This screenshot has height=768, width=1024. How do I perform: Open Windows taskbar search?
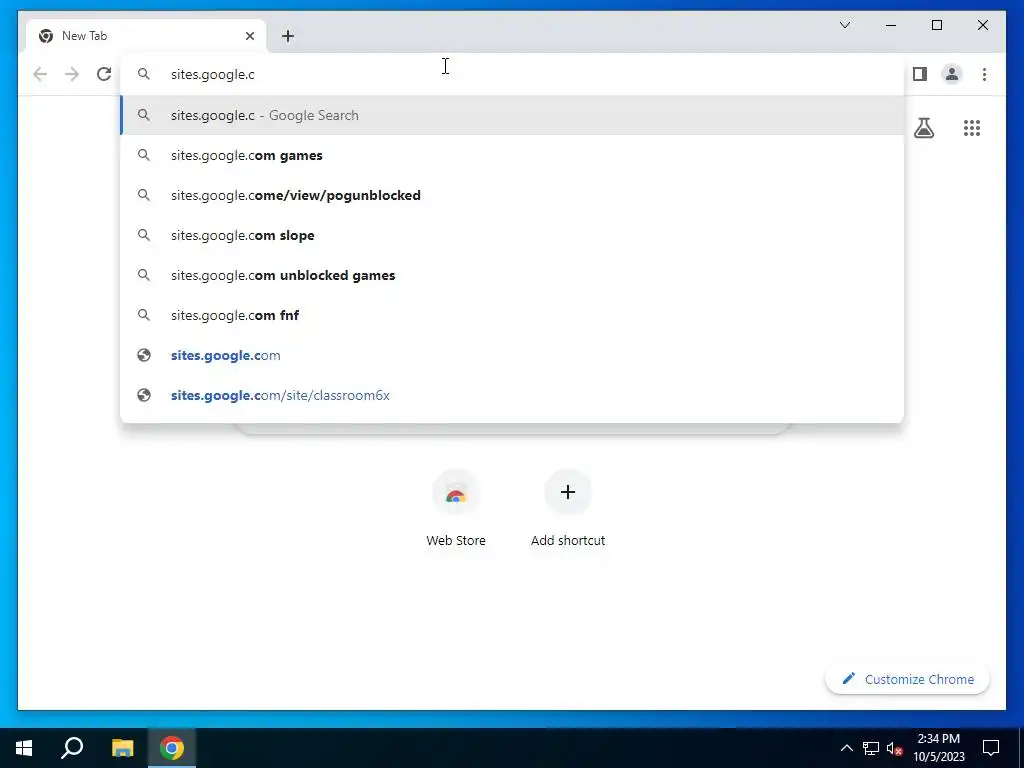pos(72,748)
